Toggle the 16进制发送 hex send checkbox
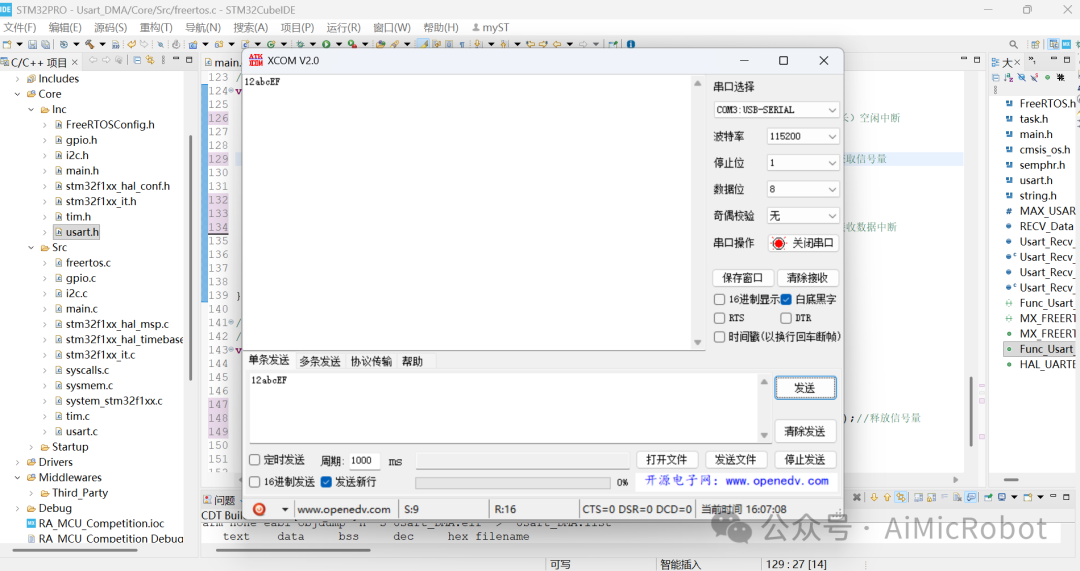 [x=254, y=481]
